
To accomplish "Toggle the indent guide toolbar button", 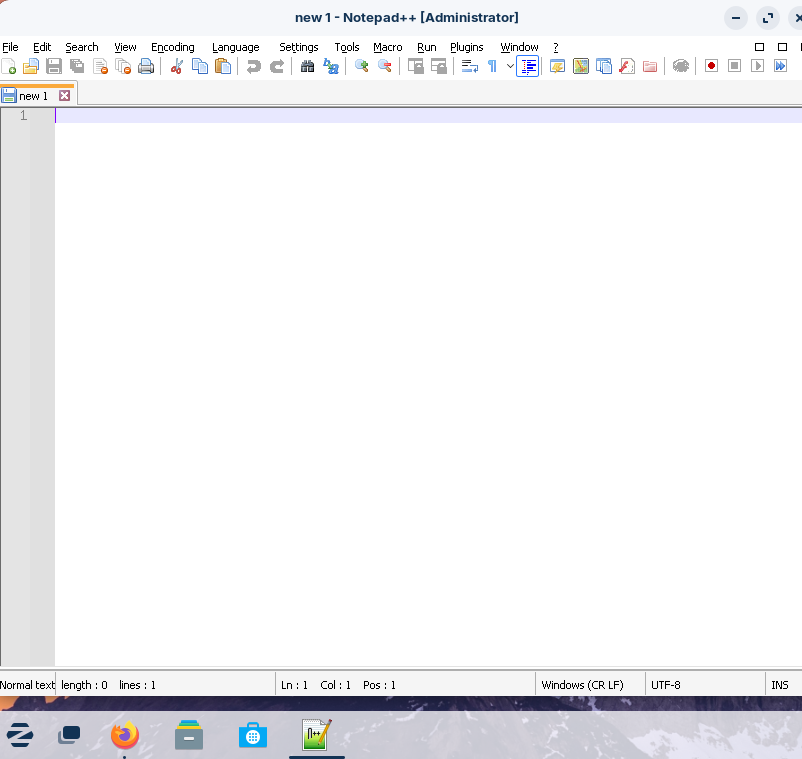I will coord(528,66).
